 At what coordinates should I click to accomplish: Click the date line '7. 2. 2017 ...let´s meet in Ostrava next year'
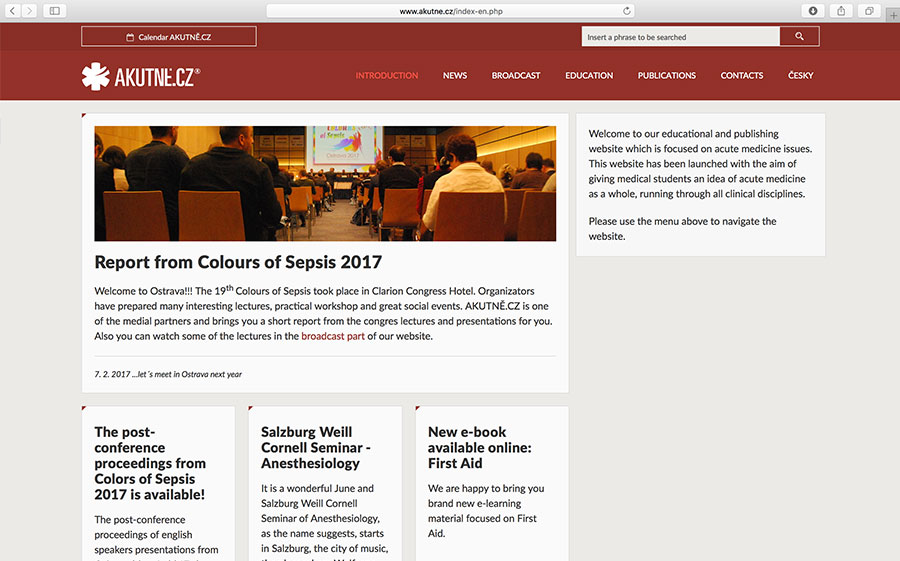[168, 374]
